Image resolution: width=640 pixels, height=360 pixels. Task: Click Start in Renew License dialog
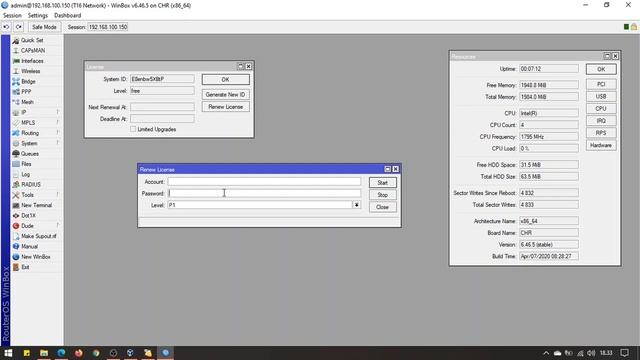[x=382, y=182]
